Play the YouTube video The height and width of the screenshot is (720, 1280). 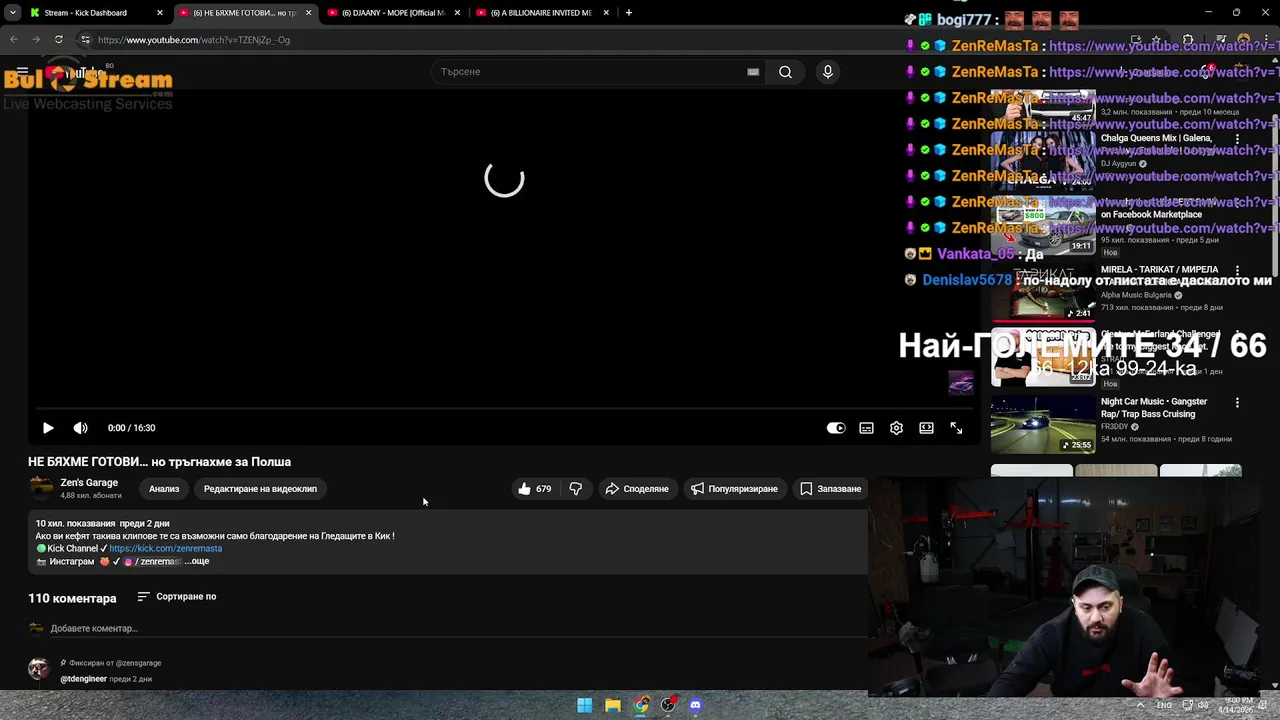tap(48, 428)
